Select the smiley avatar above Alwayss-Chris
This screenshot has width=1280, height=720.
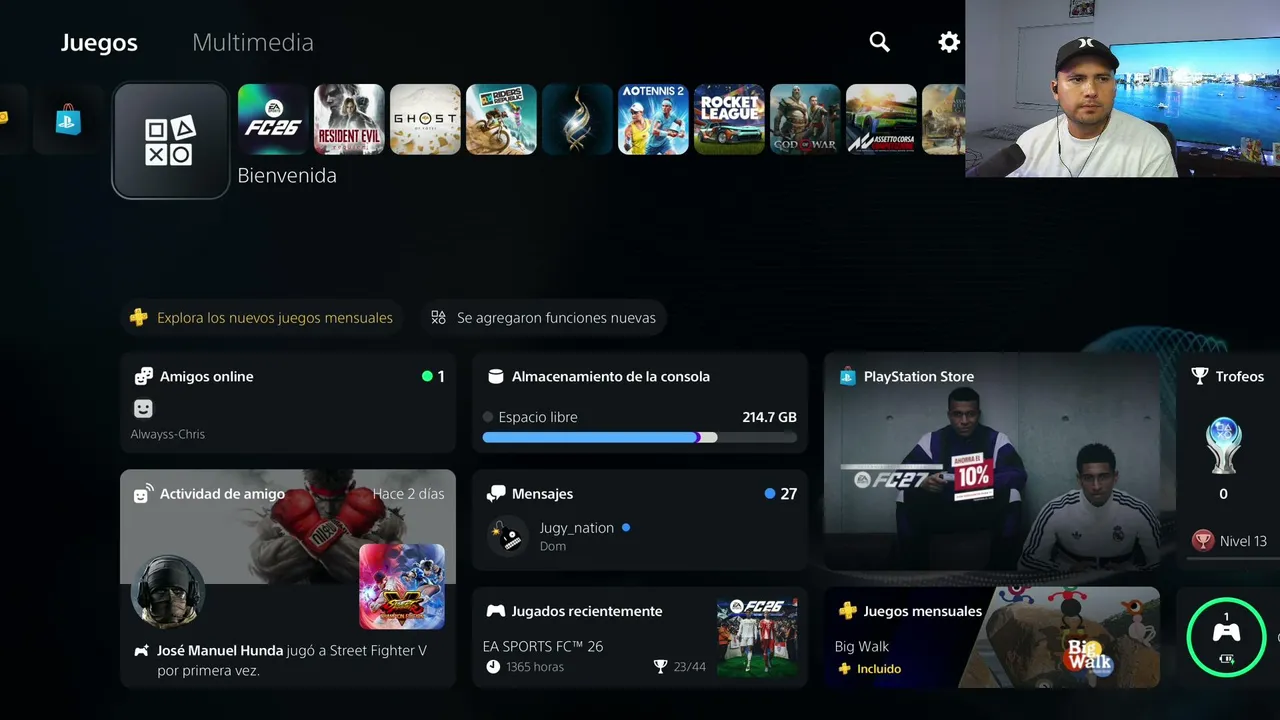[x=144, y=409]
